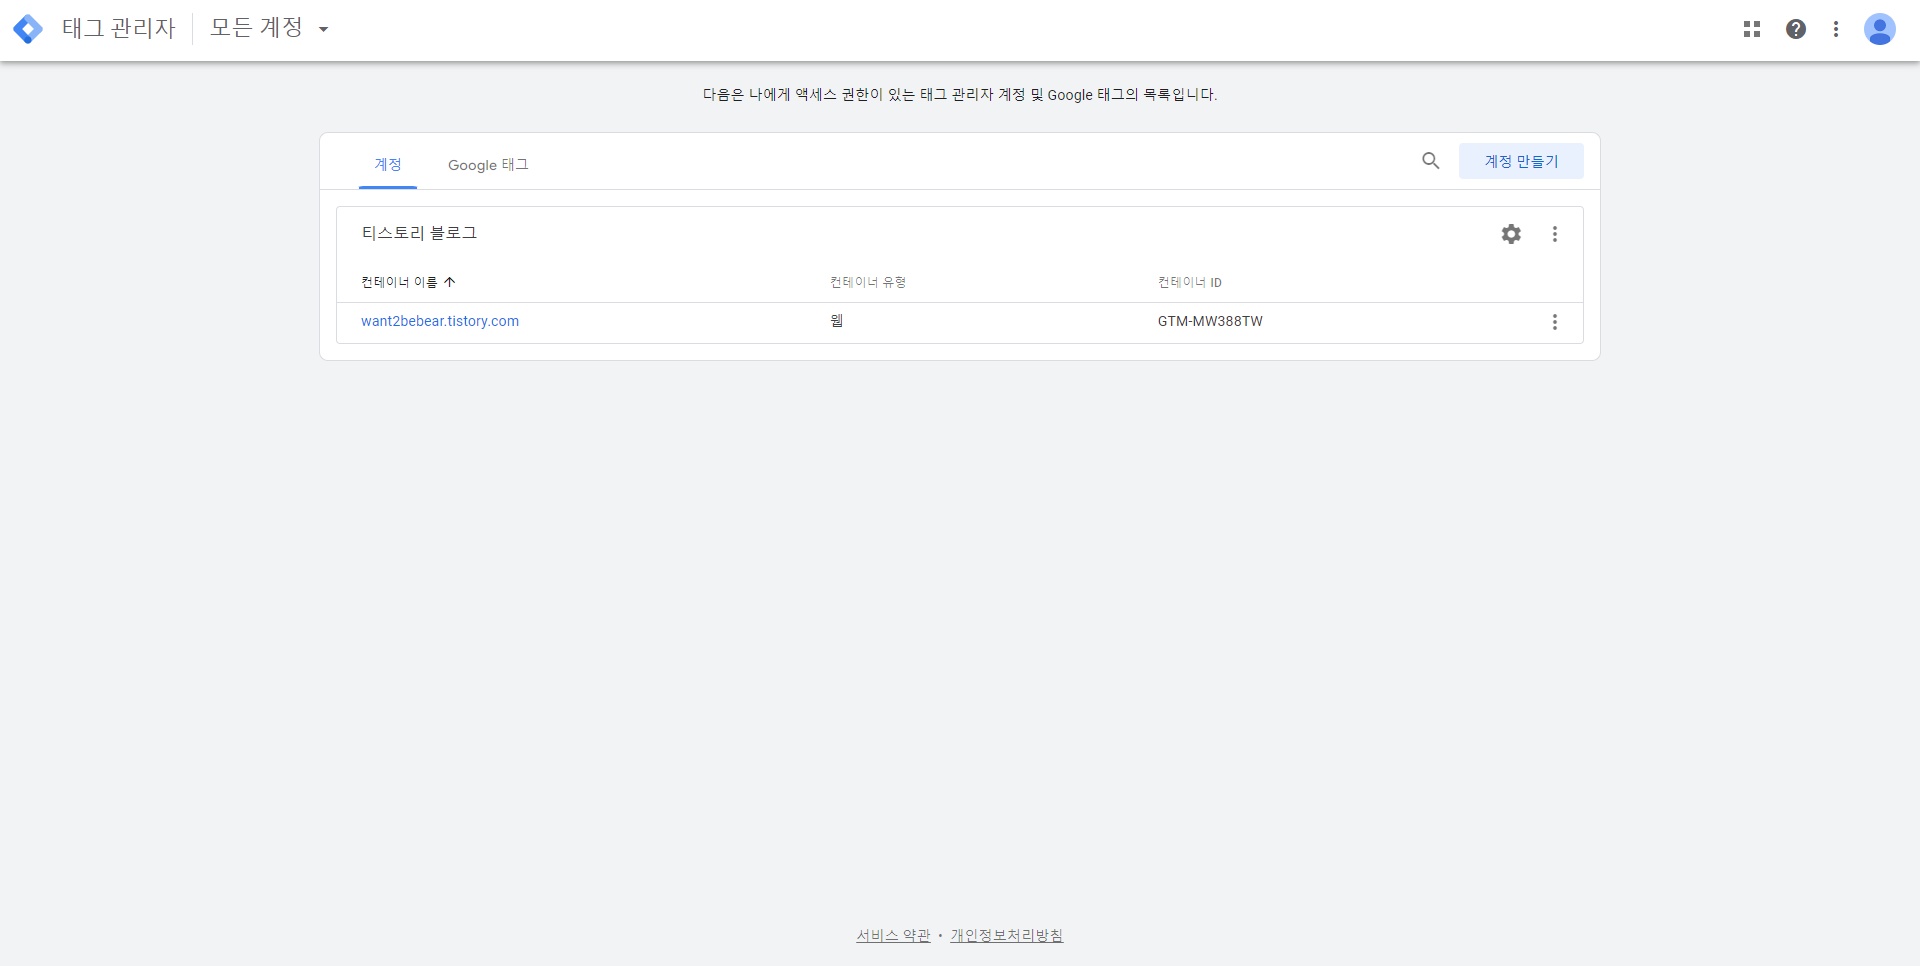1920x966 pixels.
Task: Click the 태그 관리자 title text
Action: [119, 29]
